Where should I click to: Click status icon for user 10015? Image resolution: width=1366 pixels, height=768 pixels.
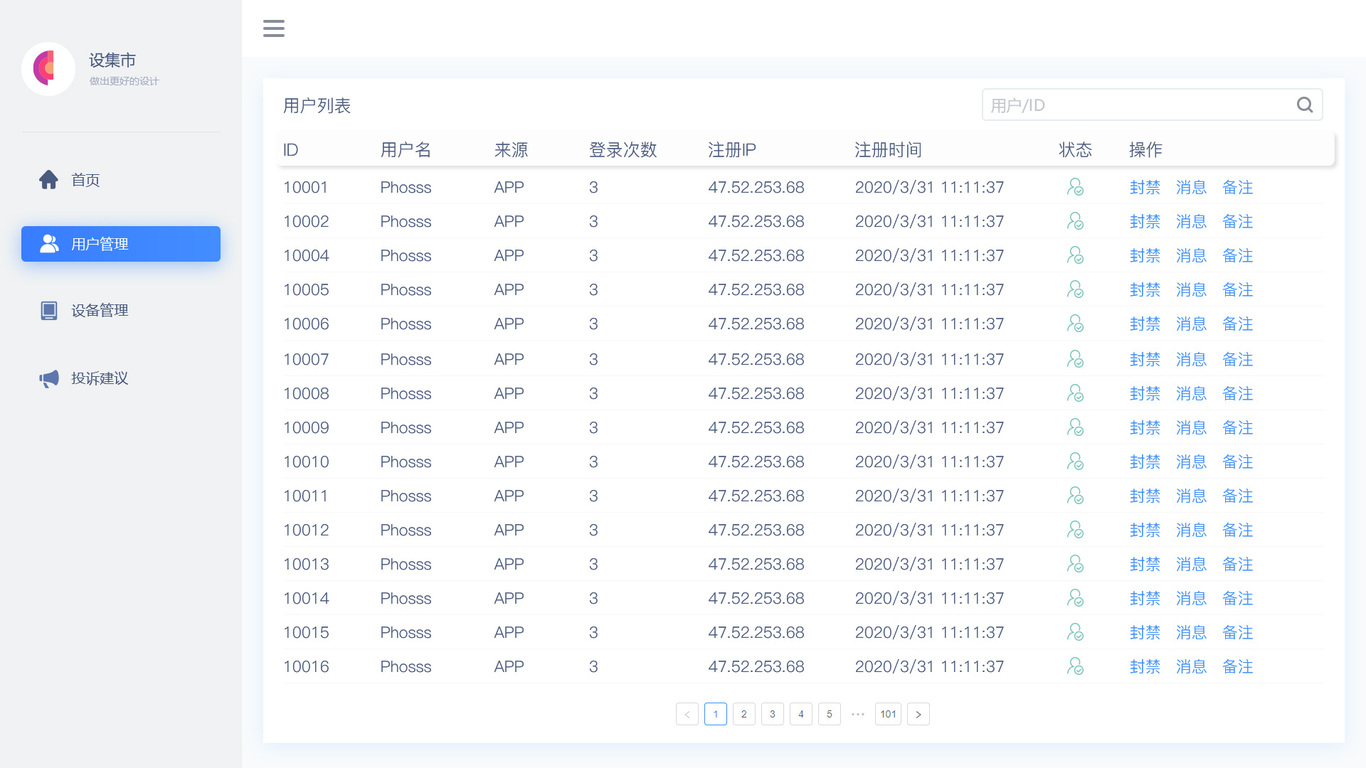click(1075, 632)
